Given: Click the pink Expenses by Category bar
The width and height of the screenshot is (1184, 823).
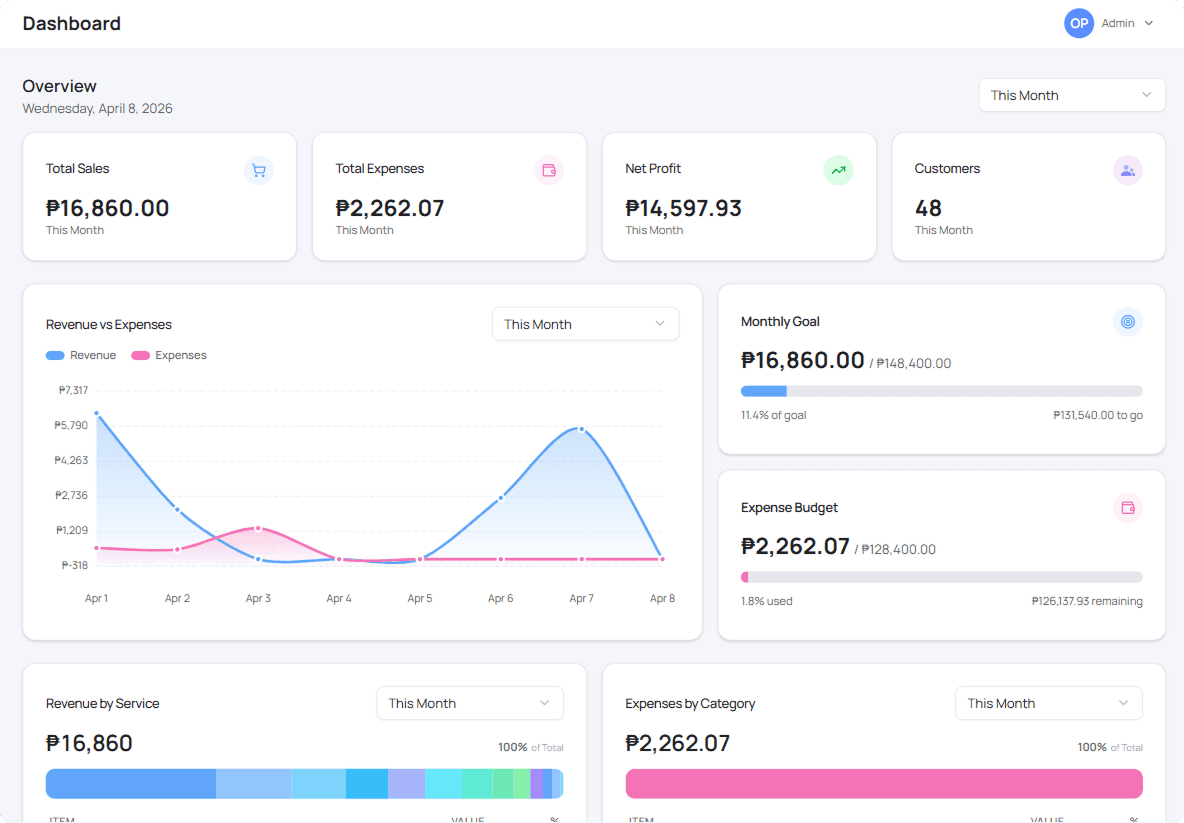Looking at the screenshot, I should coord(884,783).
